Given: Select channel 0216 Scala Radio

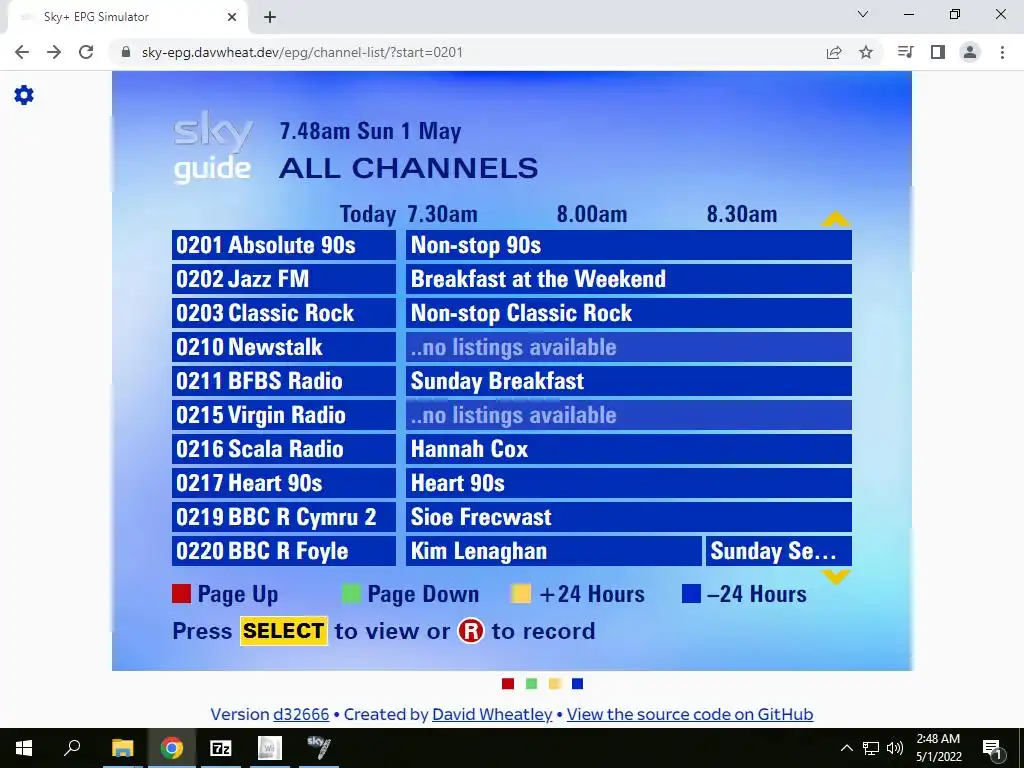Looking at the screenshot, I should [x=284, y=449].
